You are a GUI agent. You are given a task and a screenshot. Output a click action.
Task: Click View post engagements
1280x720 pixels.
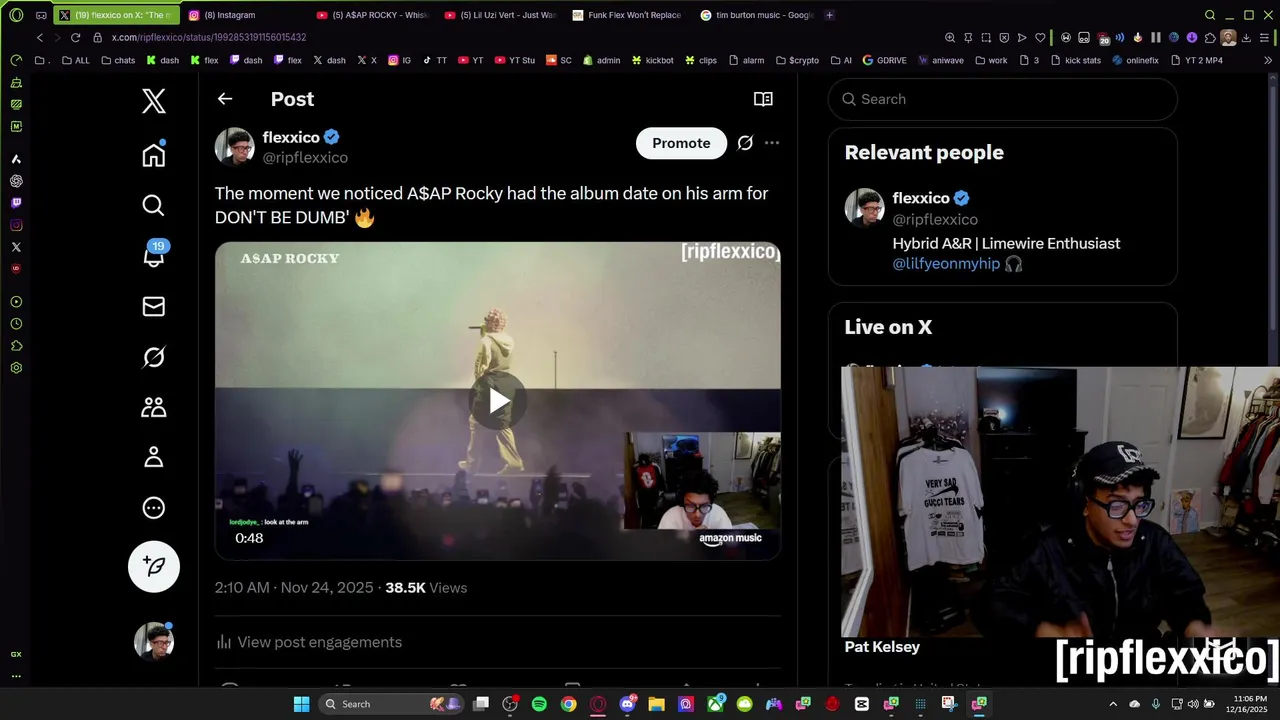coord(309,642)
